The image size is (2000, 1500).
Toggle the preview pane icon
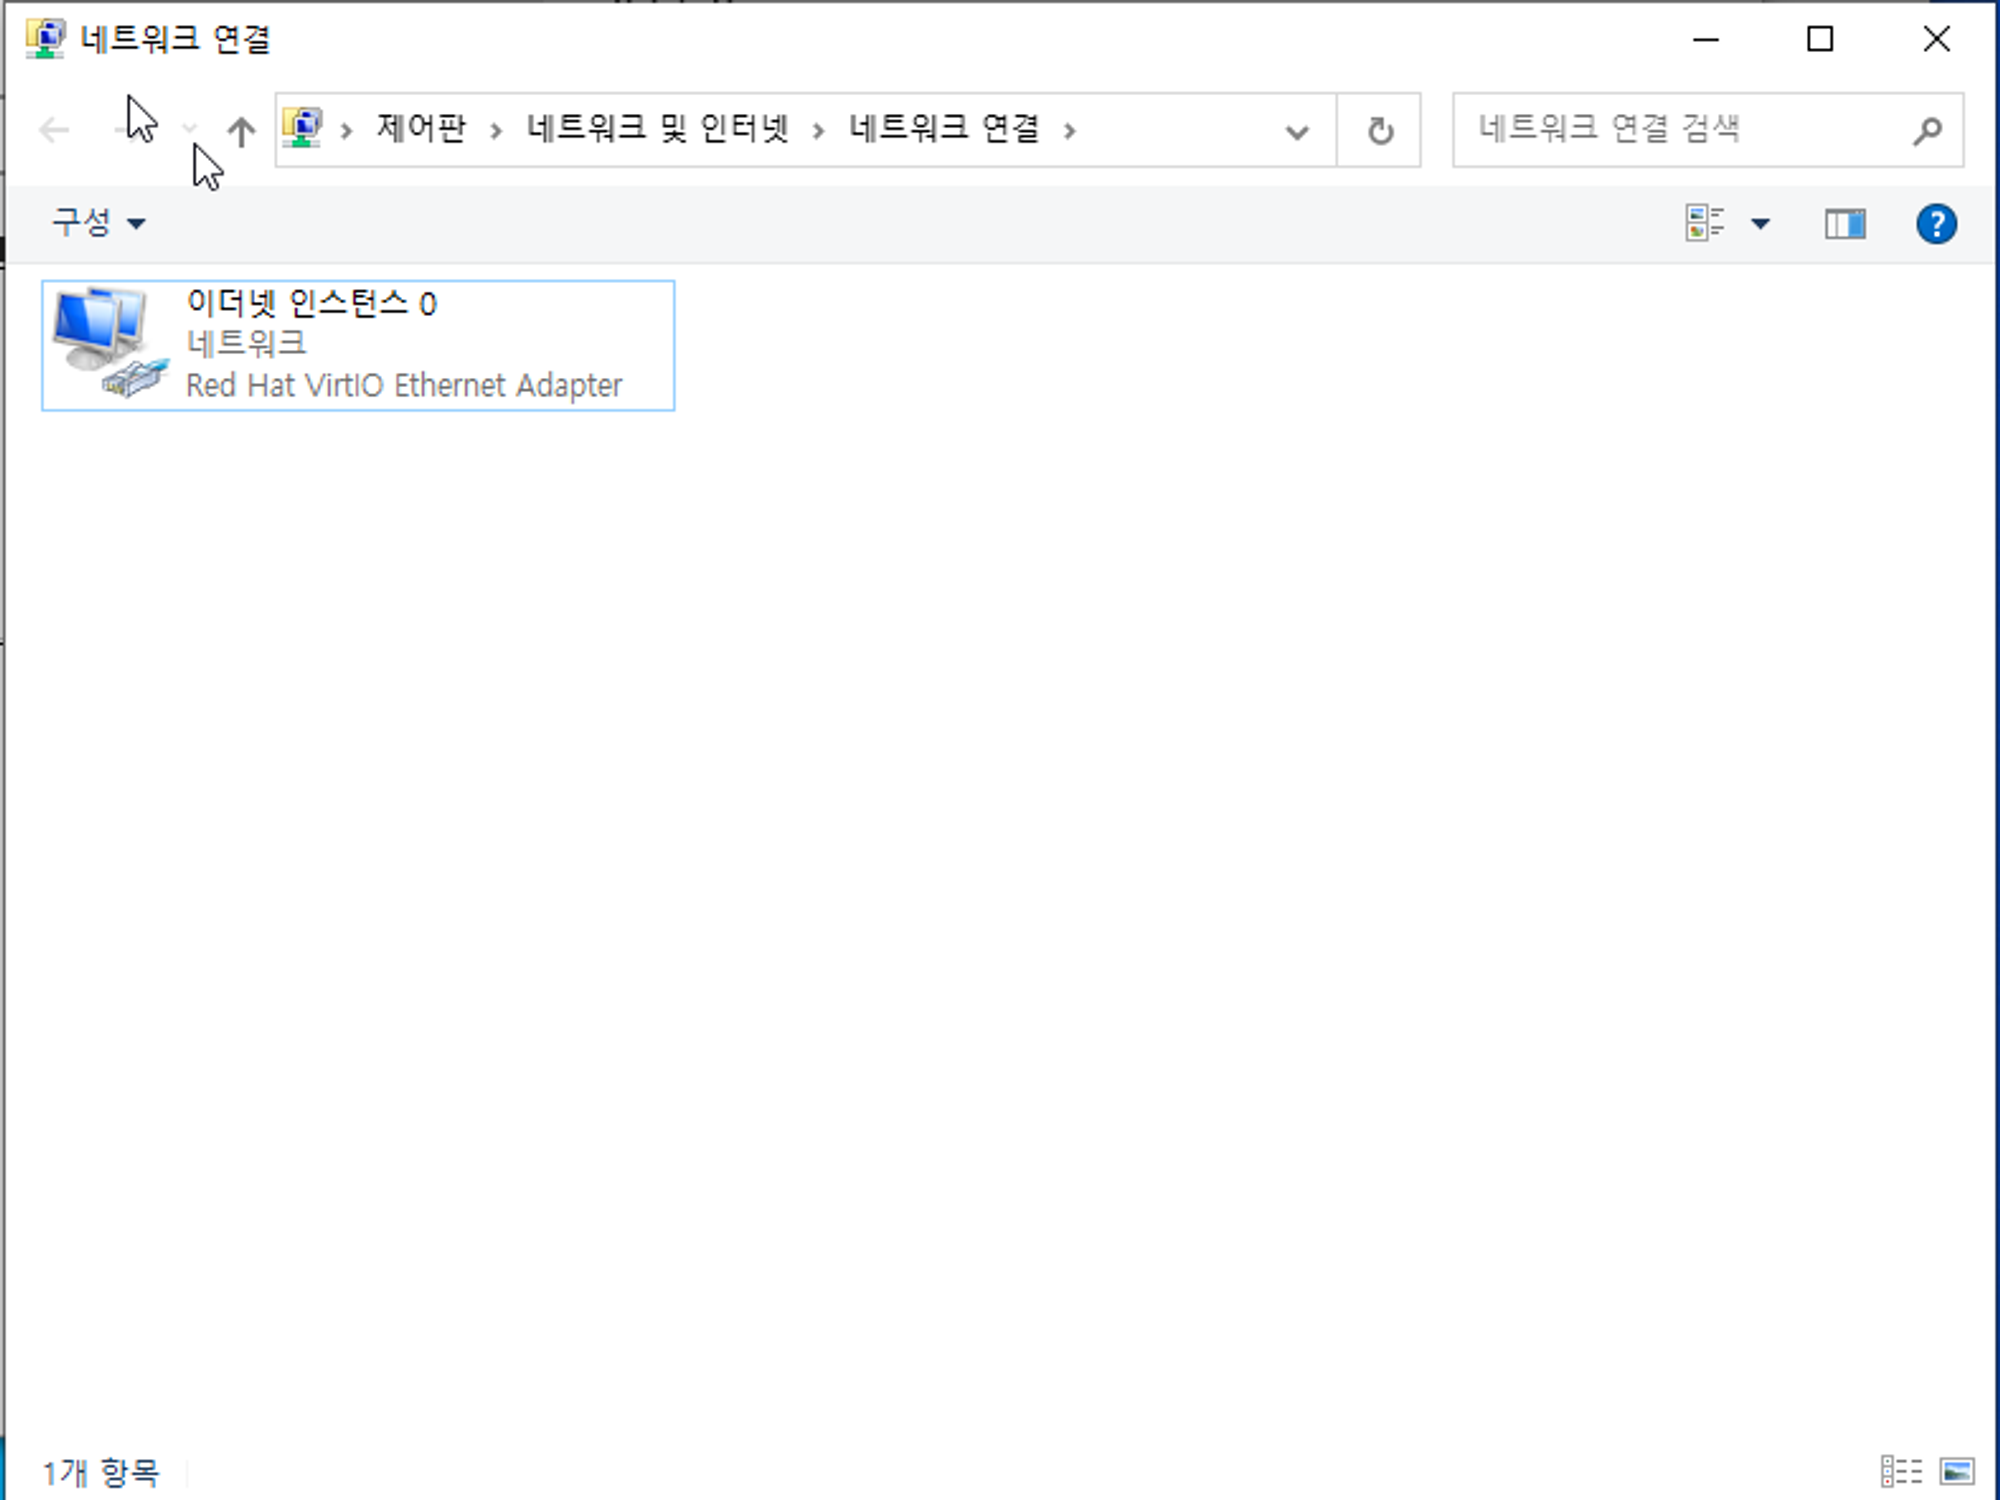click(x=1844, y=224)
